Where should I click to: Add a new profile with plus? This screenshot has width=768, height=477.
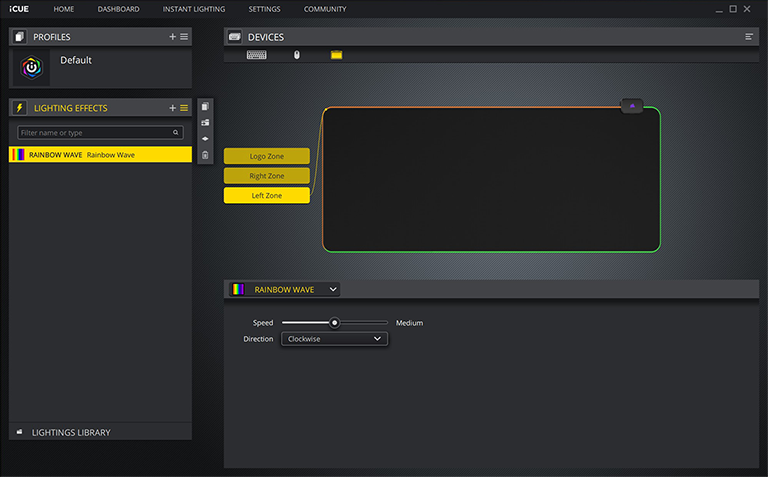[172, 37]
